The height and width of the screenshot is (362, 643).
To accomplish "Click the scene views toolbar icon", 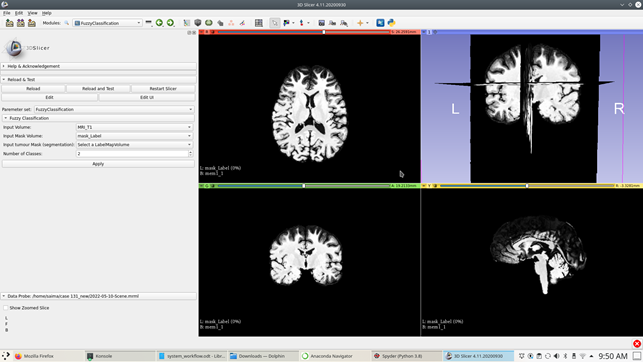I will point(333,23).
